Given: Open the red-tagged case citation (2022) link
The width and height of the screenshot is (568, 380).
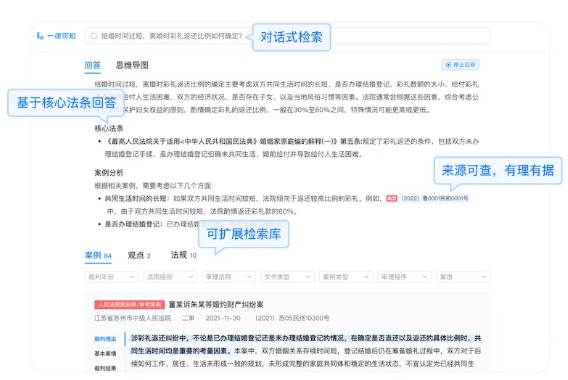Looking at the screenshot, I should (x=427, y=198).
